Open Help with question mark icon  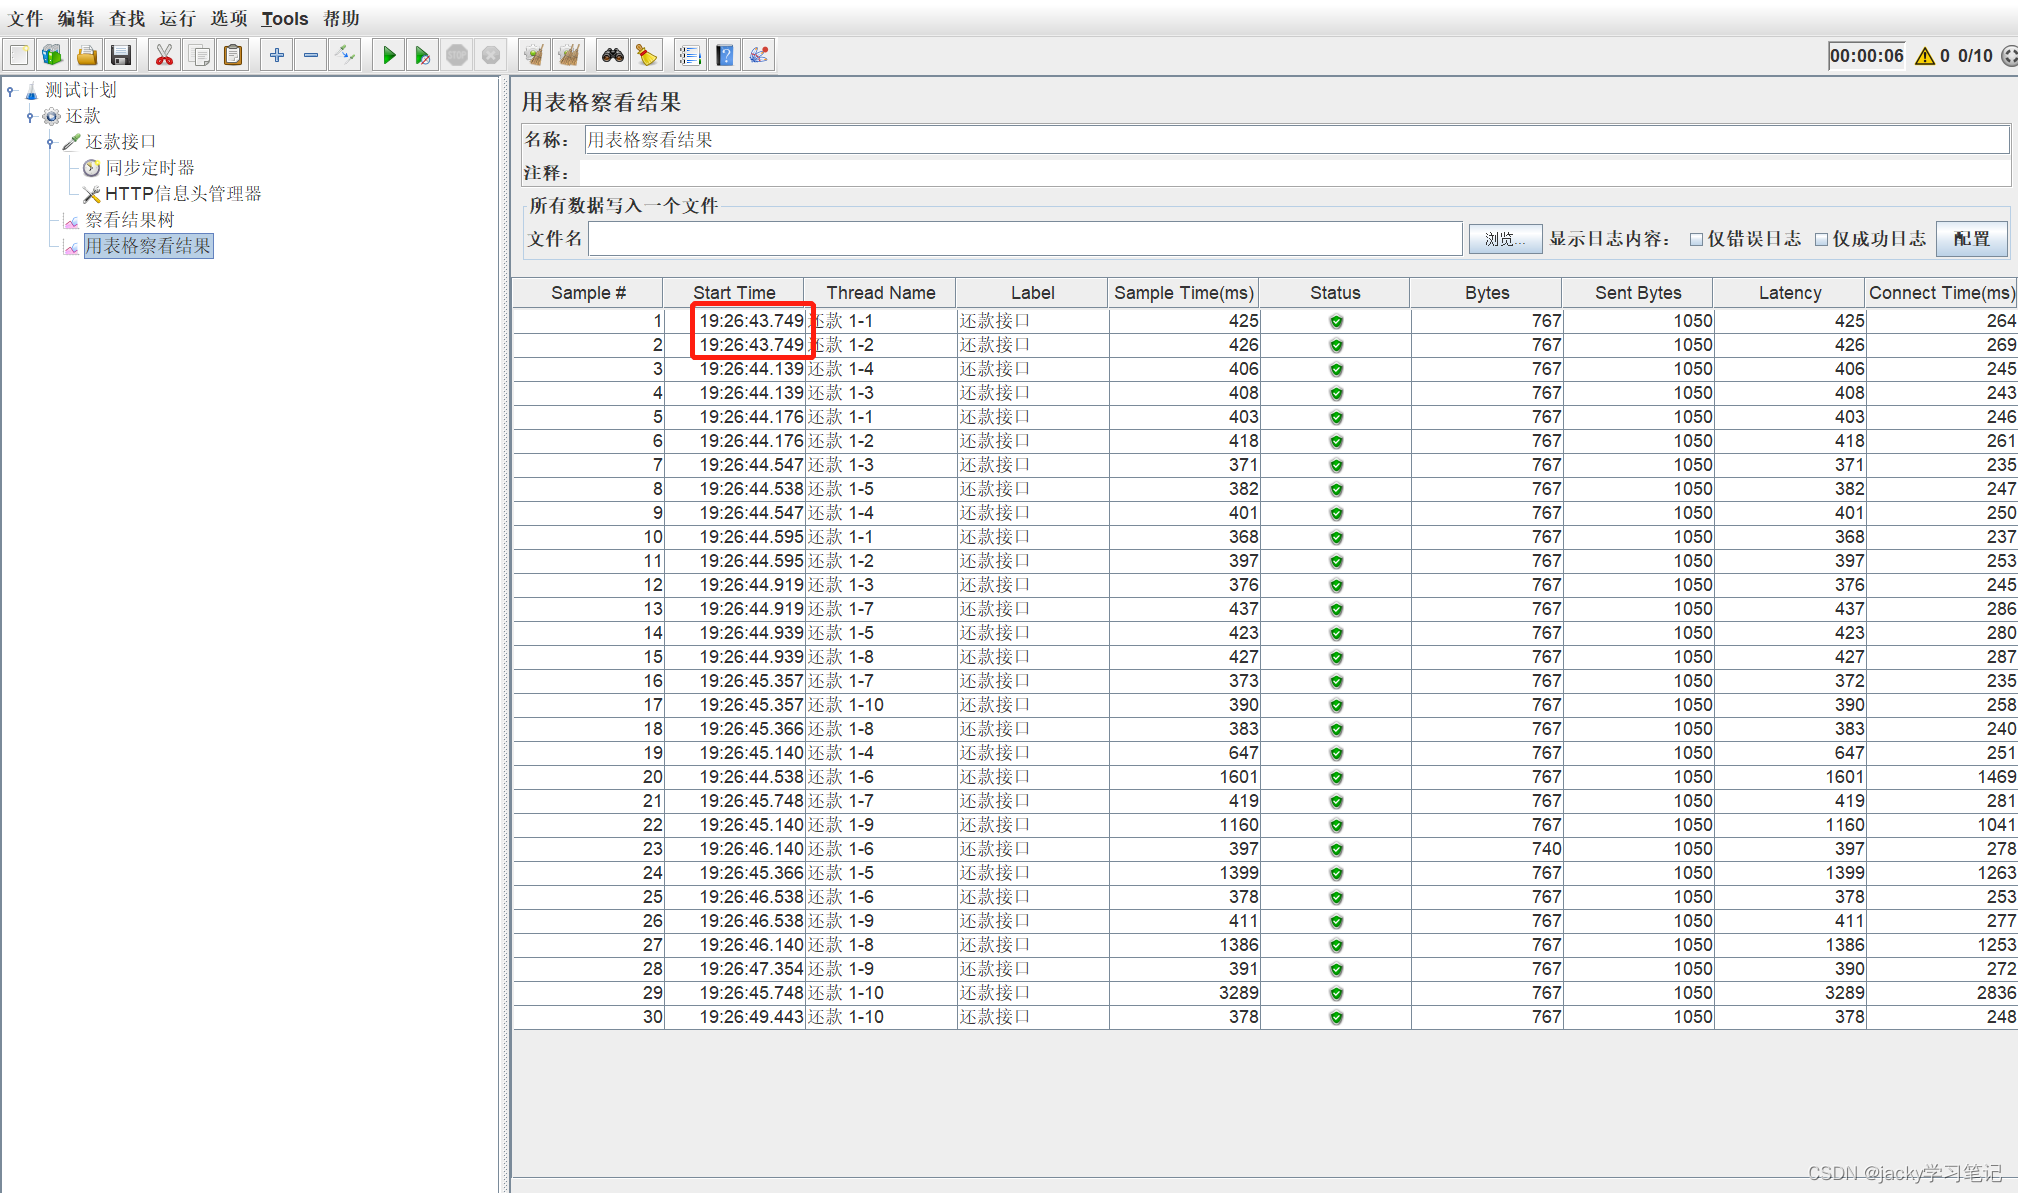725,55
